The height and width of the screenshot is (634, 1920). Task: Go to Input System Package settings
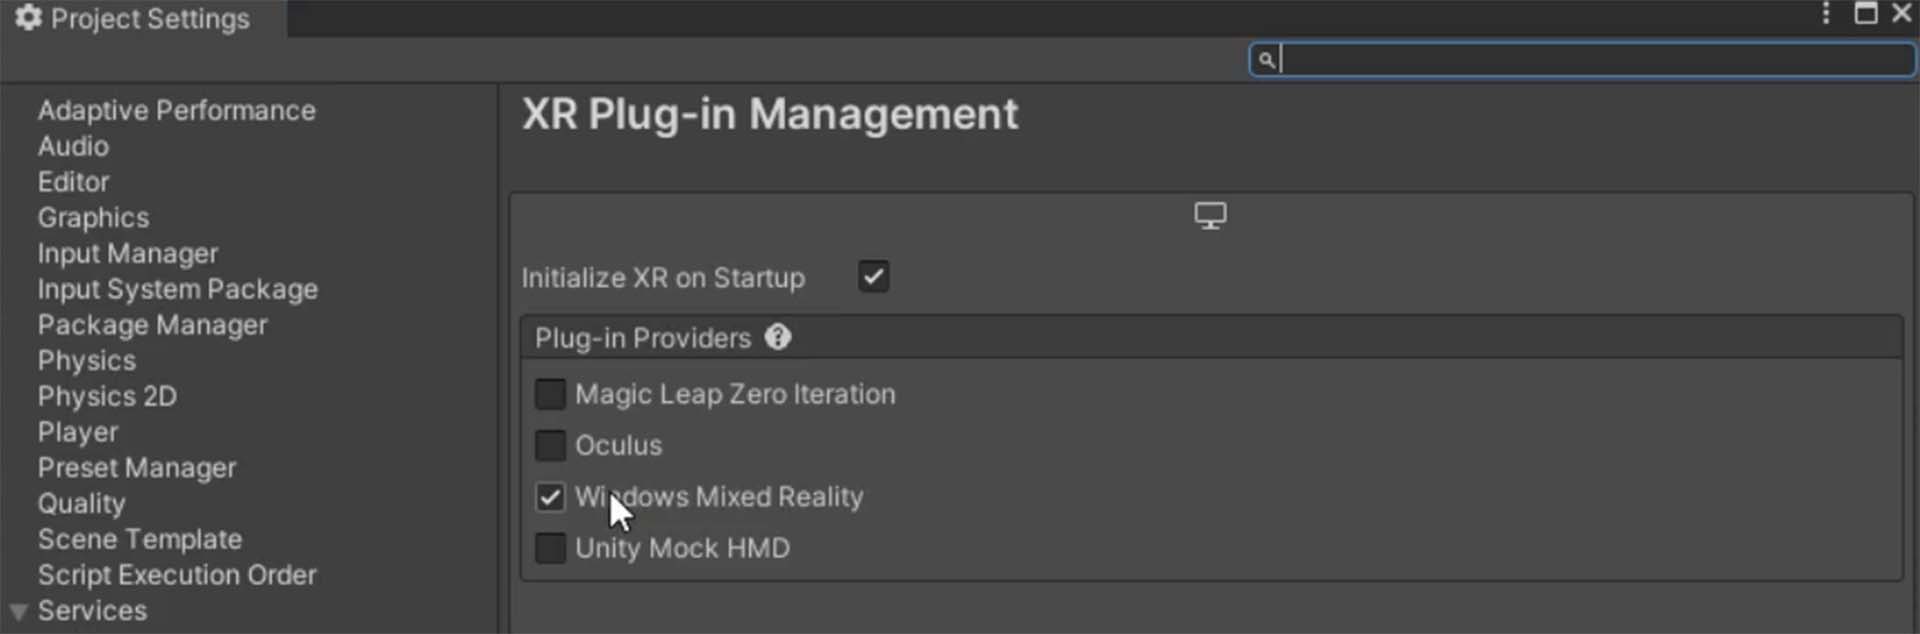tap(178, 289)
